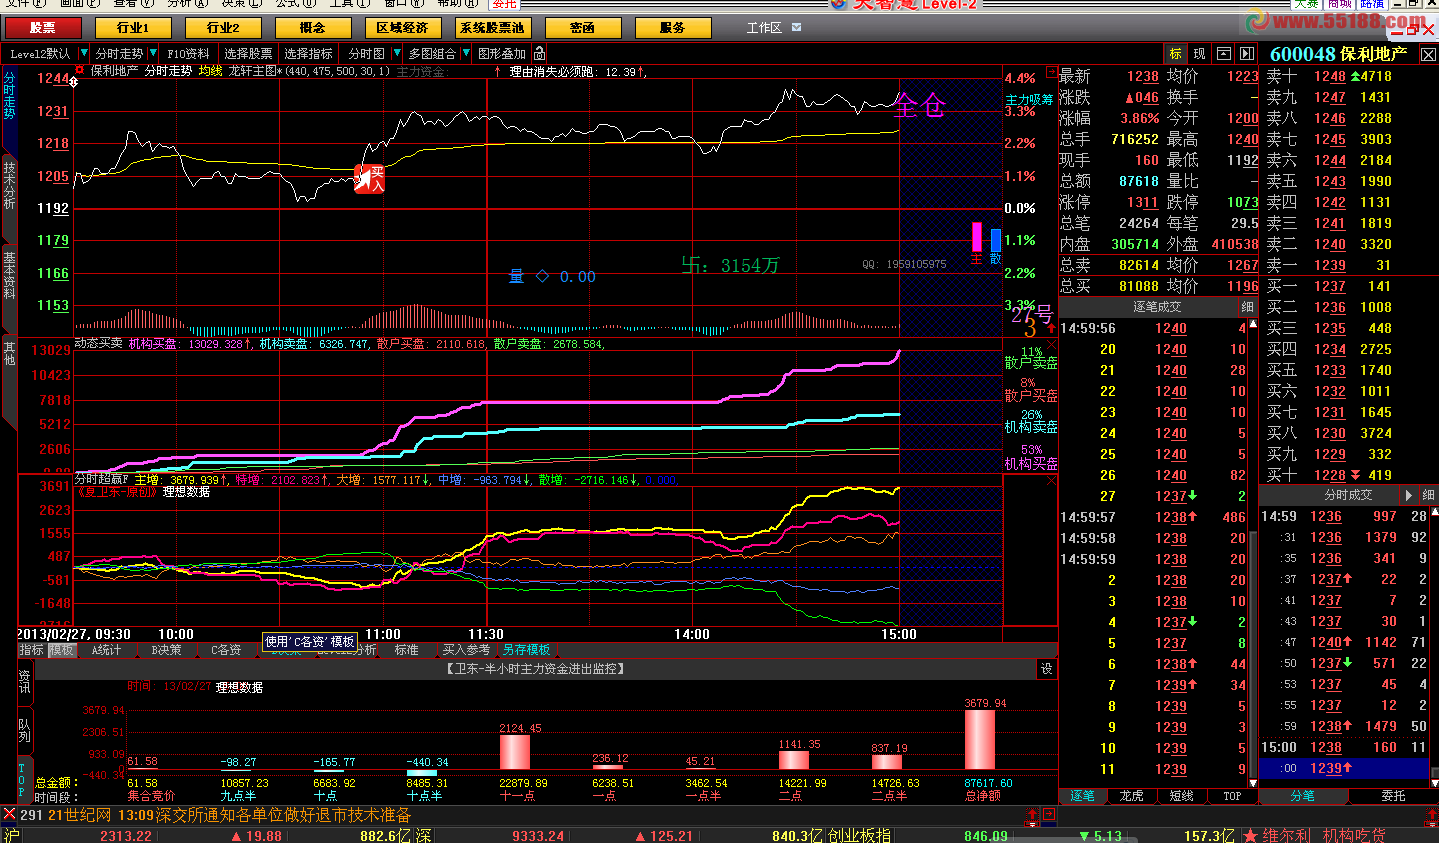The height and width of the screenshot is (843, 1439).
Task: Click the 设 settings button of fund monitor
Action: 1047,669
